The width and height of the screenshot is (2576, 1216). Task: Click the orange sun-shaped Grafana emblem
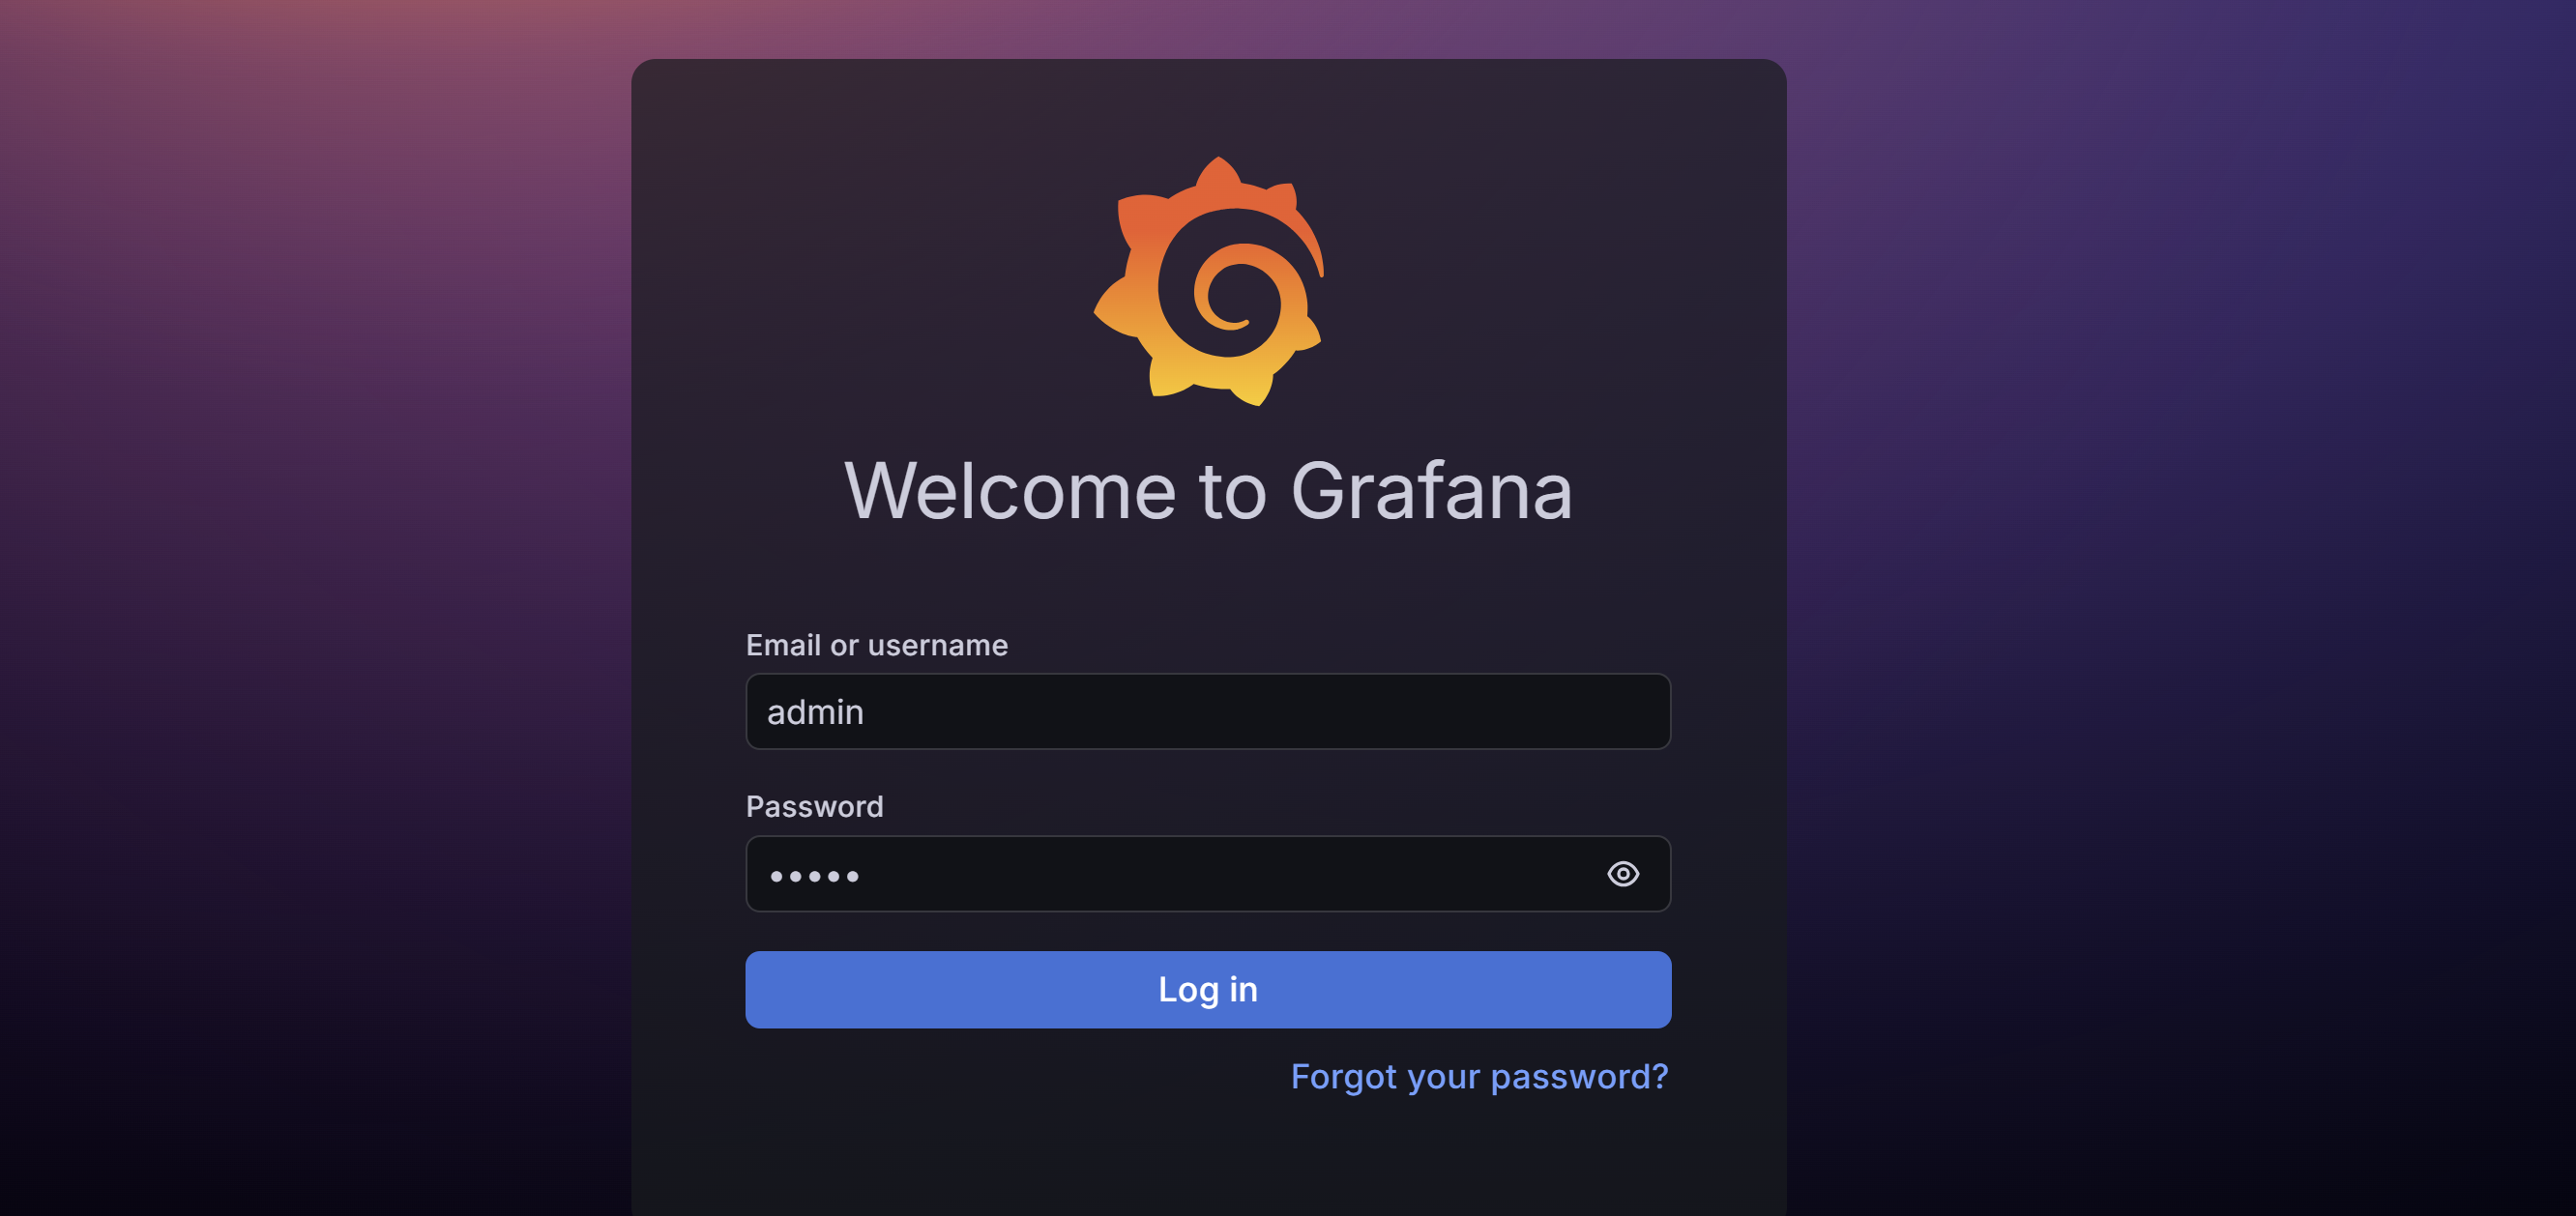pos(1208,281)
